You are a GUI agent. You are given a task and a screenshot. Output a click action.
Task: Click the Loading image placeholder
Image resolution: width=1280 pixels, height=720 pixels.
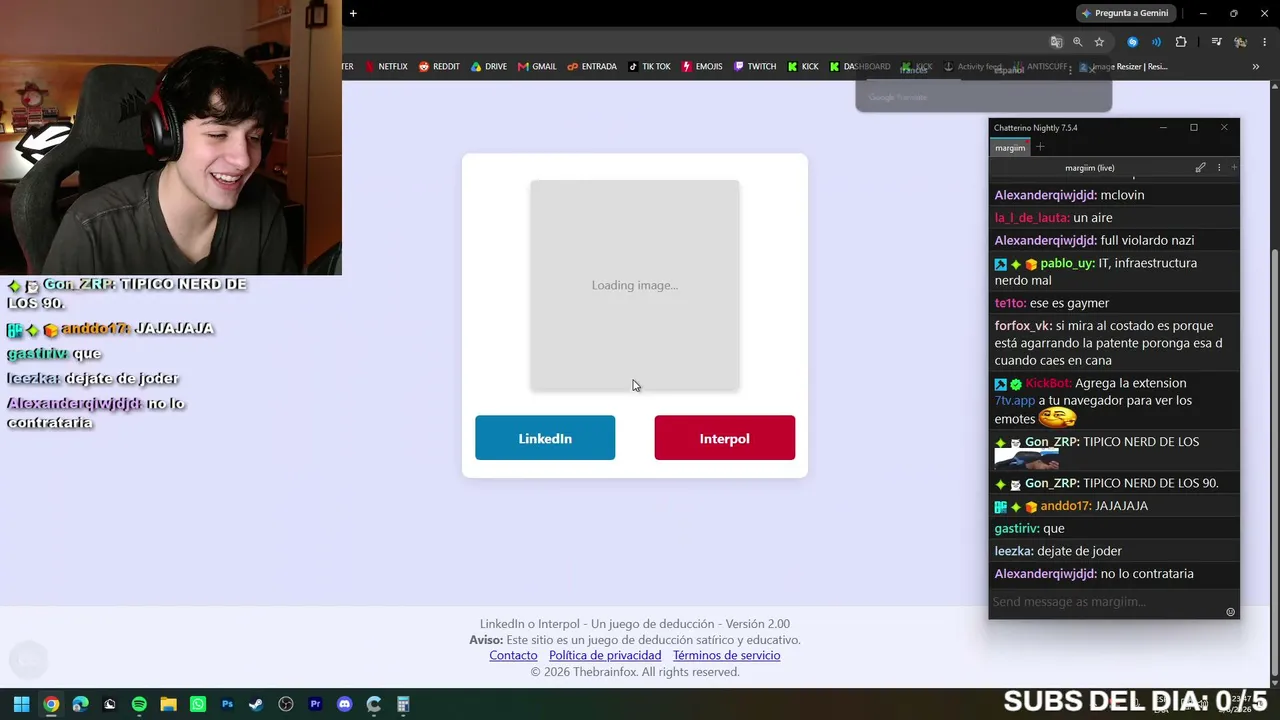tap(635, 285)
